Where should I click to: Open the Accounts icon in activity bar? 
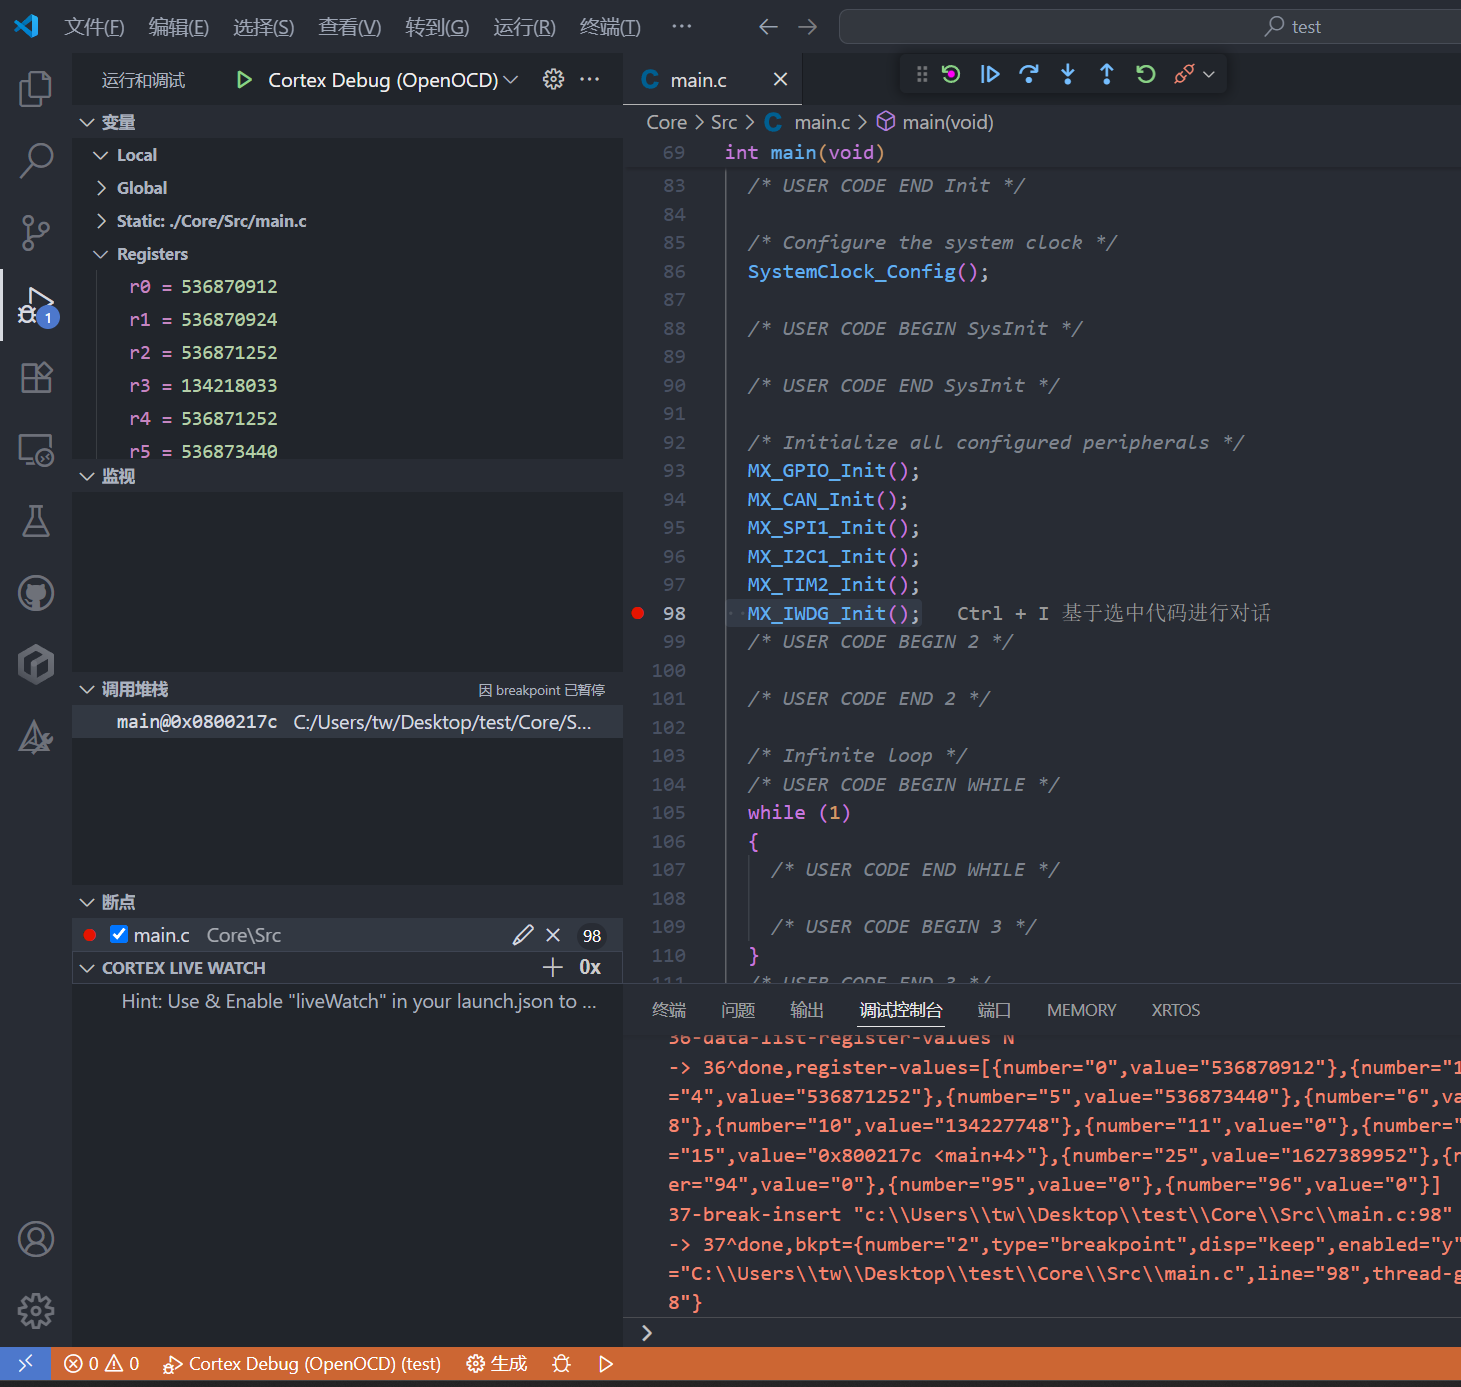pos(36,1239)
